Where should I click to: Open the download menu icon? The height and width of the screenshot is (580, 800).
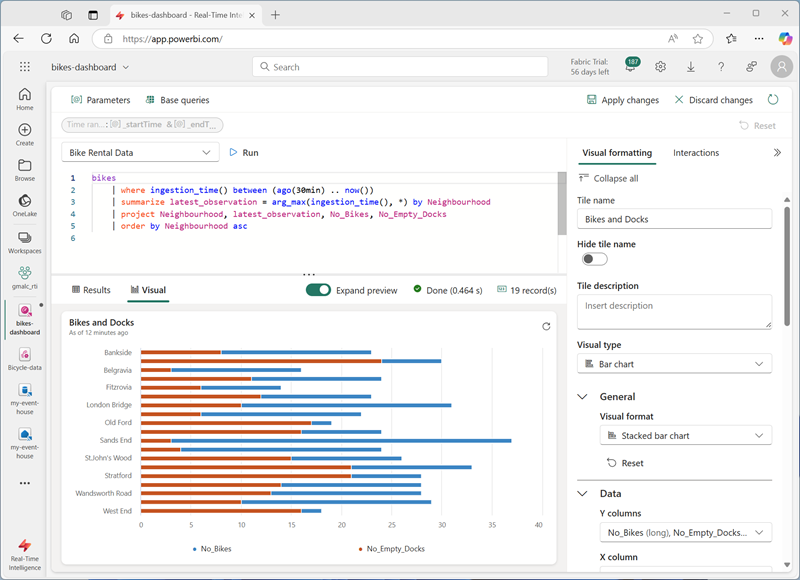[690, 67]
